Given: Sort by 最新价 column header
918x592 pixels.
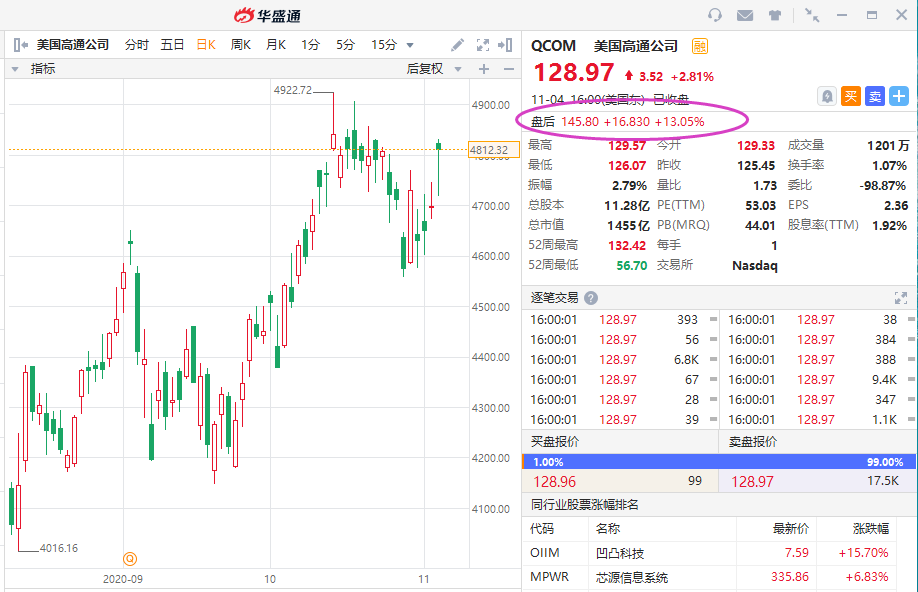Looking at the screenshot, I should [x=790, y=529].
